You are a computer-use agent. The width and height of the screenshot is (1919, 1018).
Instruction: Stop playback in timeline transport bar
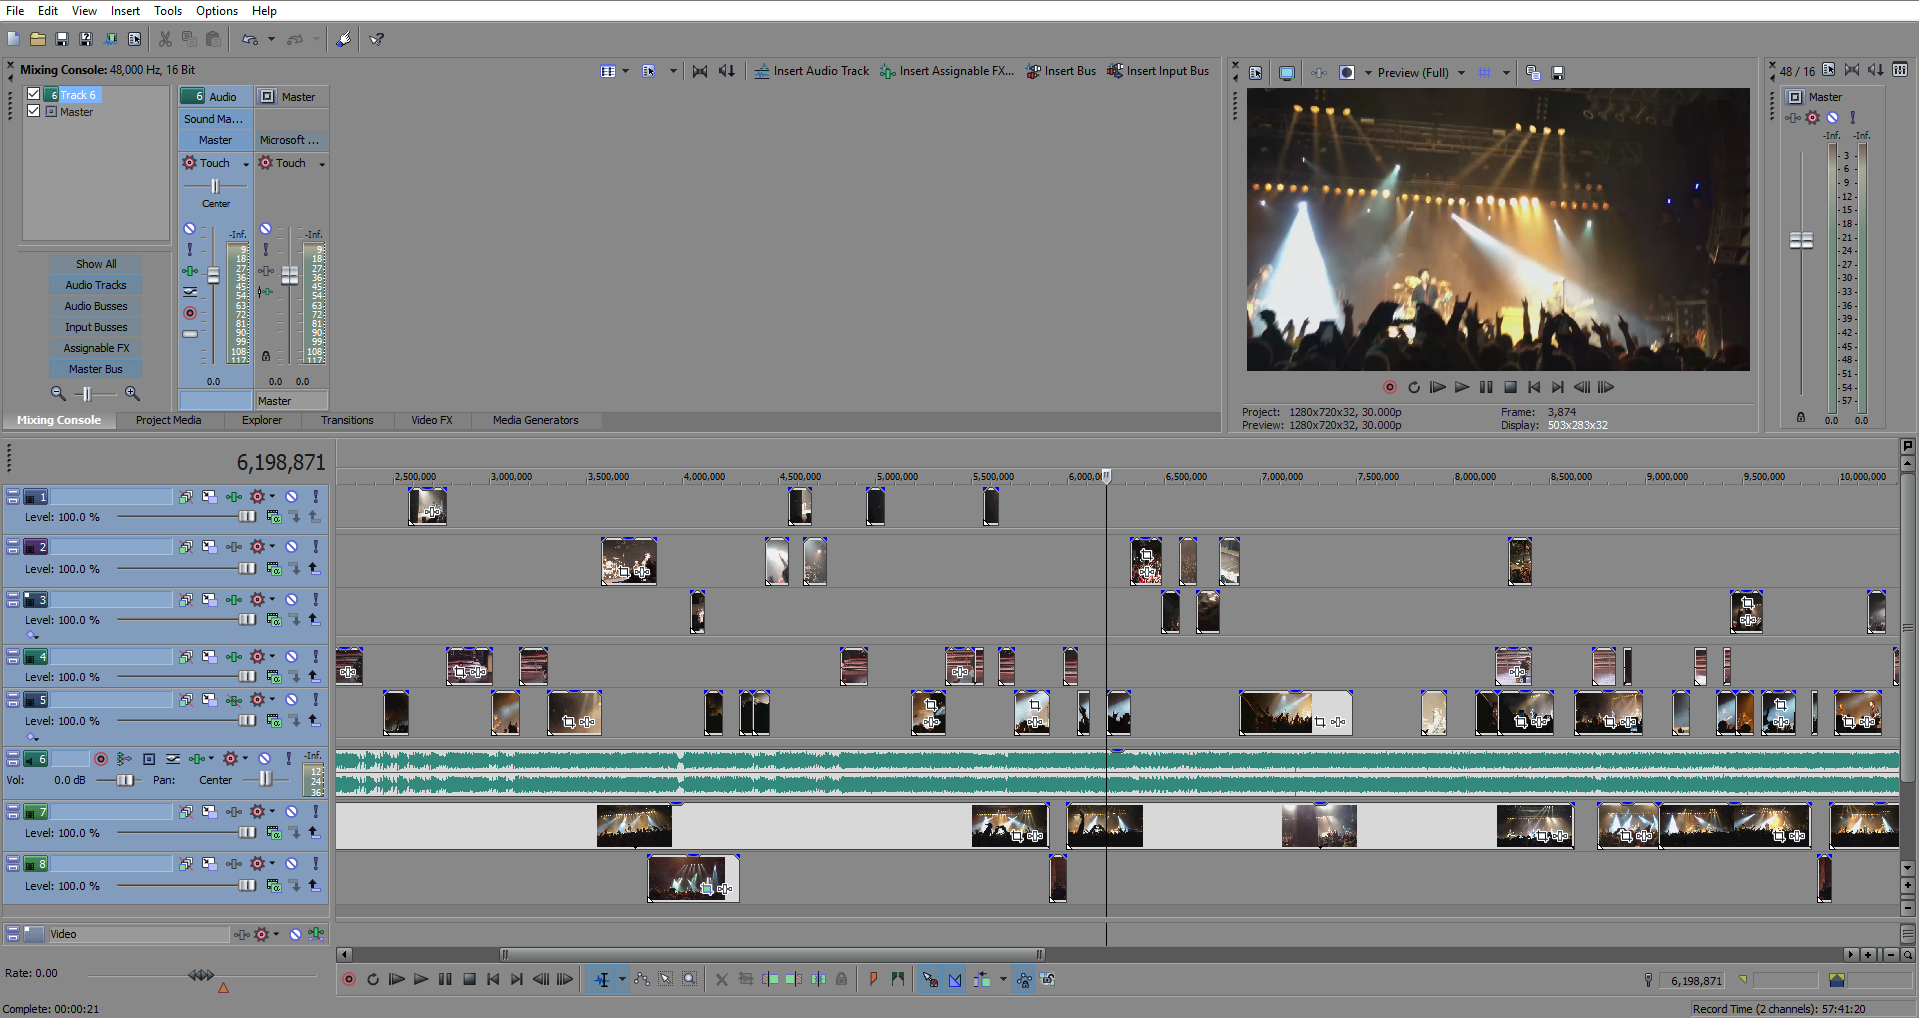pyautogui.click(x=469, y=980)
